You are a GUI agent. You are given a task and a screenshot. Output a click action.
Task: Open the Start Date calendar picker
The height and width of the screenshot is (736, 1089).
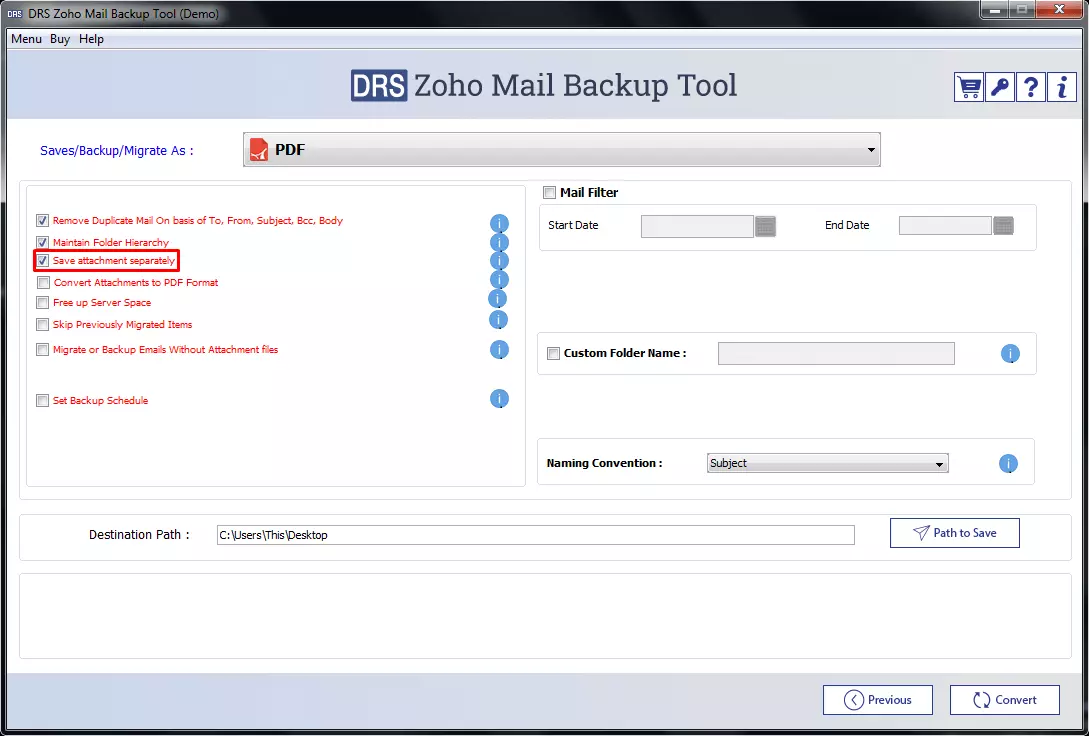point(765,226)
